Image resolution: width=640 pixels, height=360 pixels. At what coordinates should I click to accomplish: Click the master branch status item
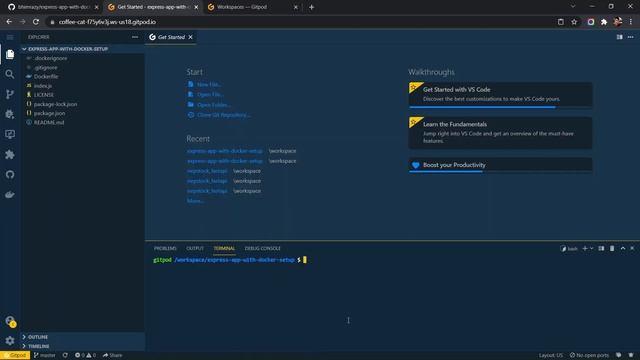[x=44, y=355]
